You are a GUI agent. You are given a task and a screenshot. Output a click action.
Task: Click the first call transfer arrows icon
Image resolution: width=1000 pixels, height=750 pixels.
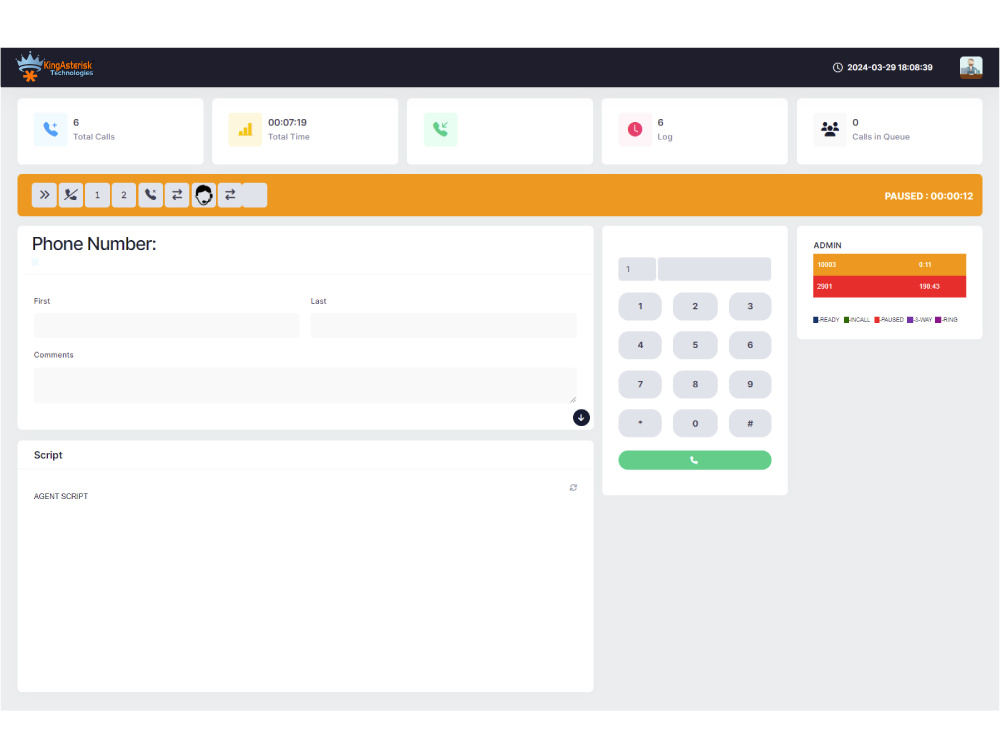(177, 195)
